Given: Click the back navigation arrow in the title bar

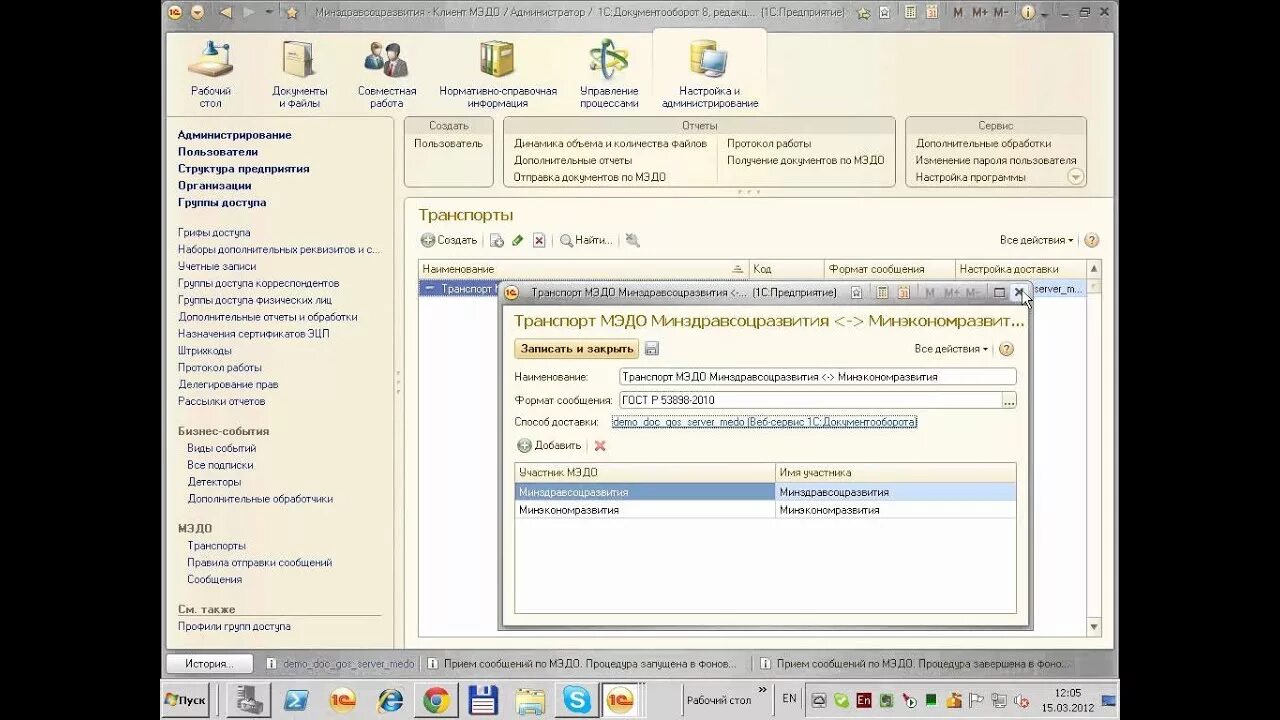Looking at the screenshot, I should coord(225,12).
